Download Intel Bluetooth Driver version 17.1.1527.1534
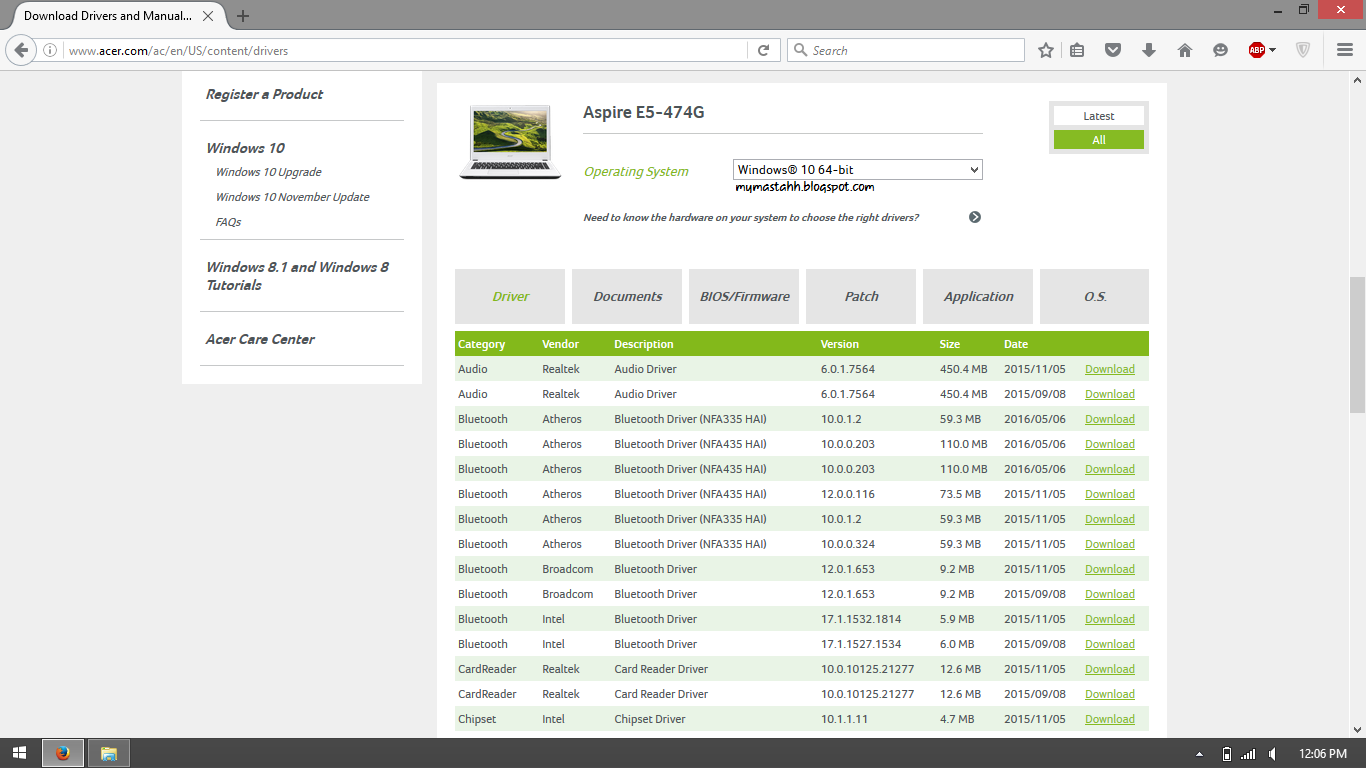The width and height of the screenshot is (1366, 768). [x=1110, y=644]
